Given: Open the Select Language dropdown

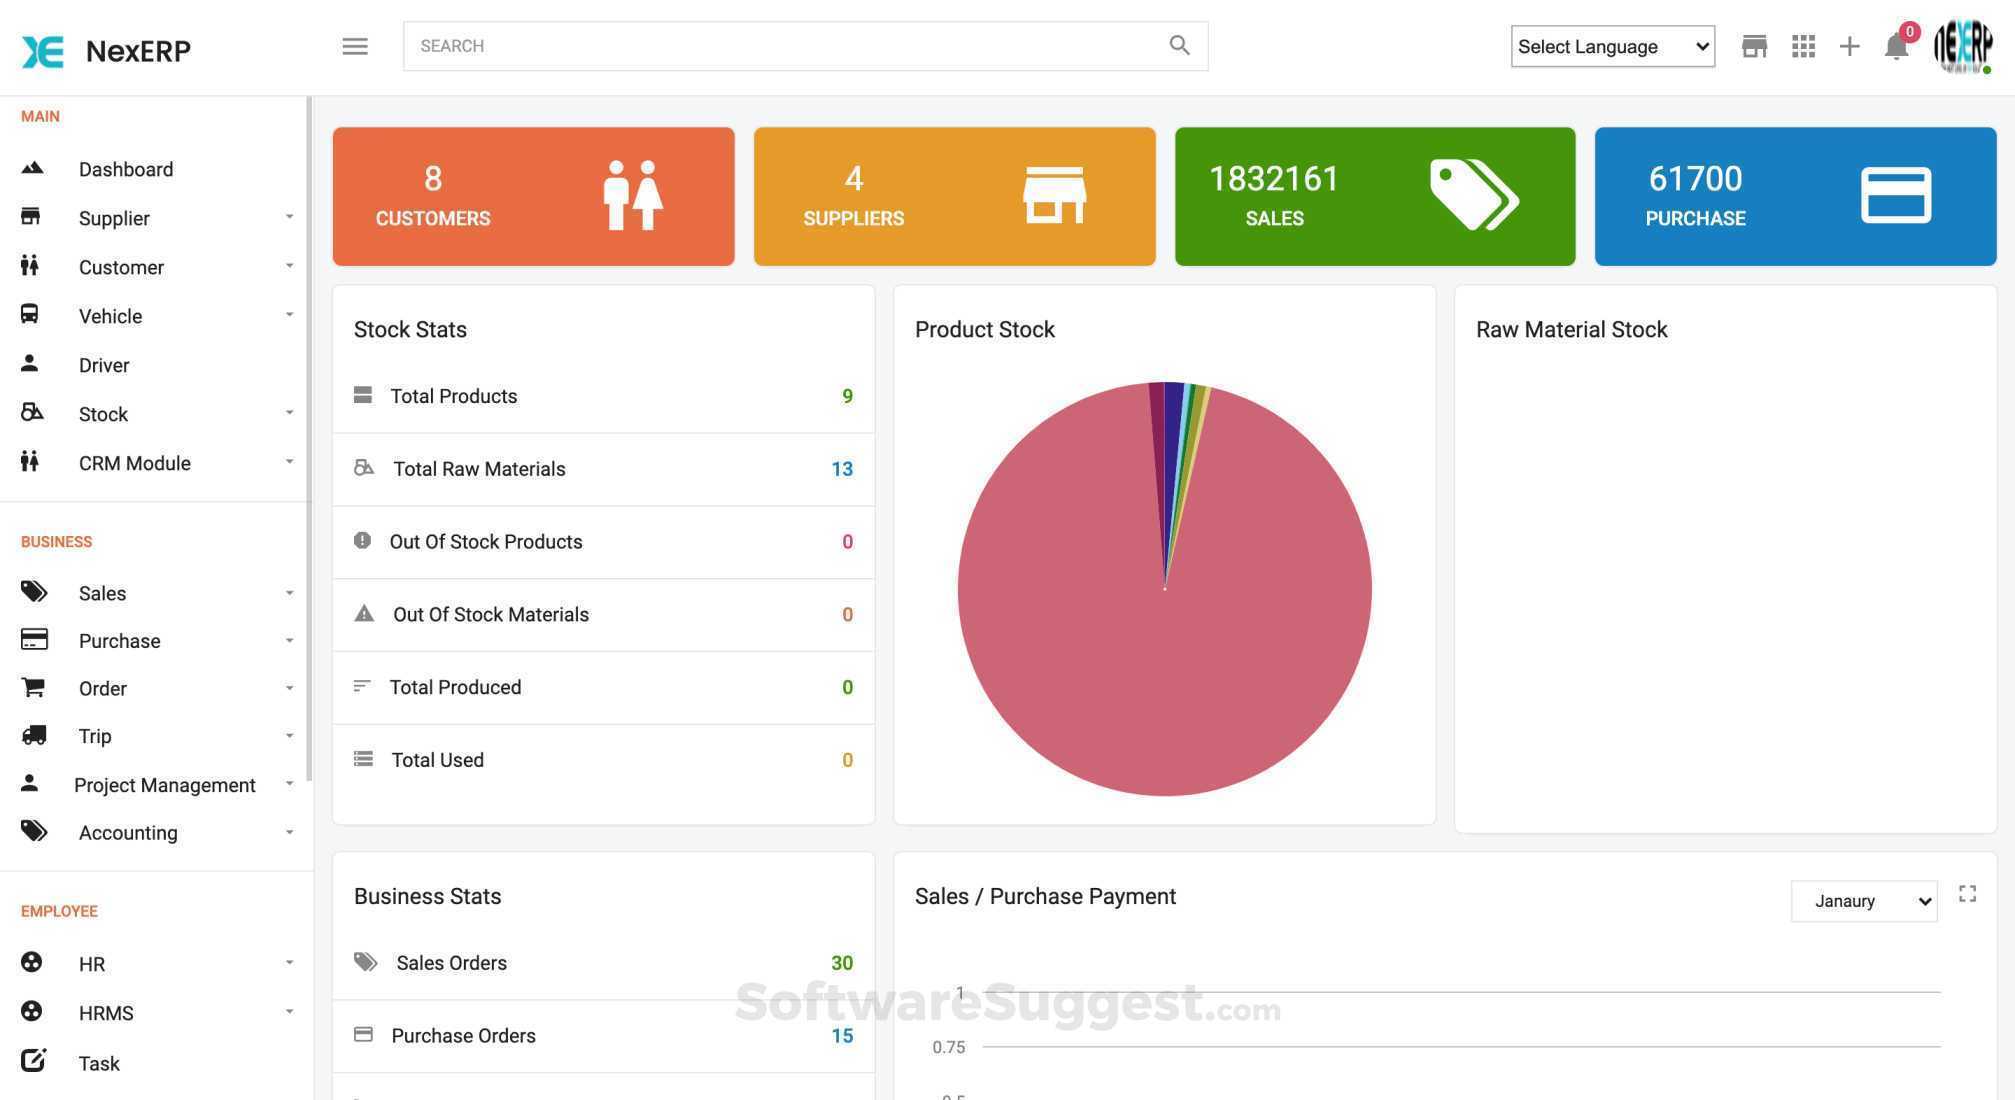Looking at the screenshot, I should click(1611, 46).
